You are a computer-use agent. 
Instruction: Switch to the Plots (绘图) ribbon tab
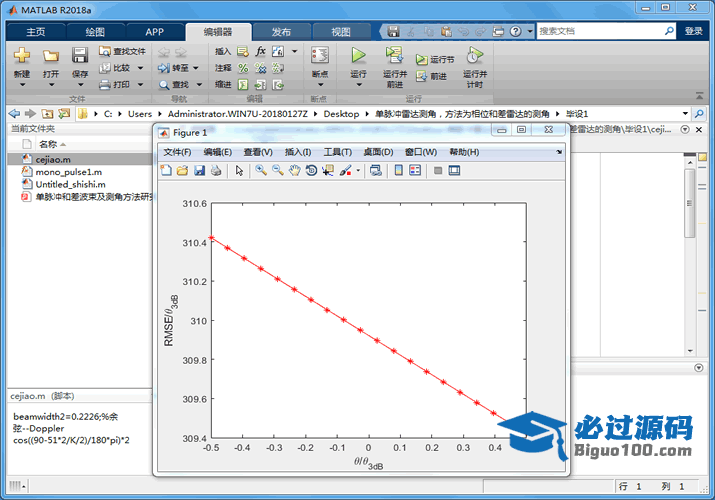[x=95, y=32]
